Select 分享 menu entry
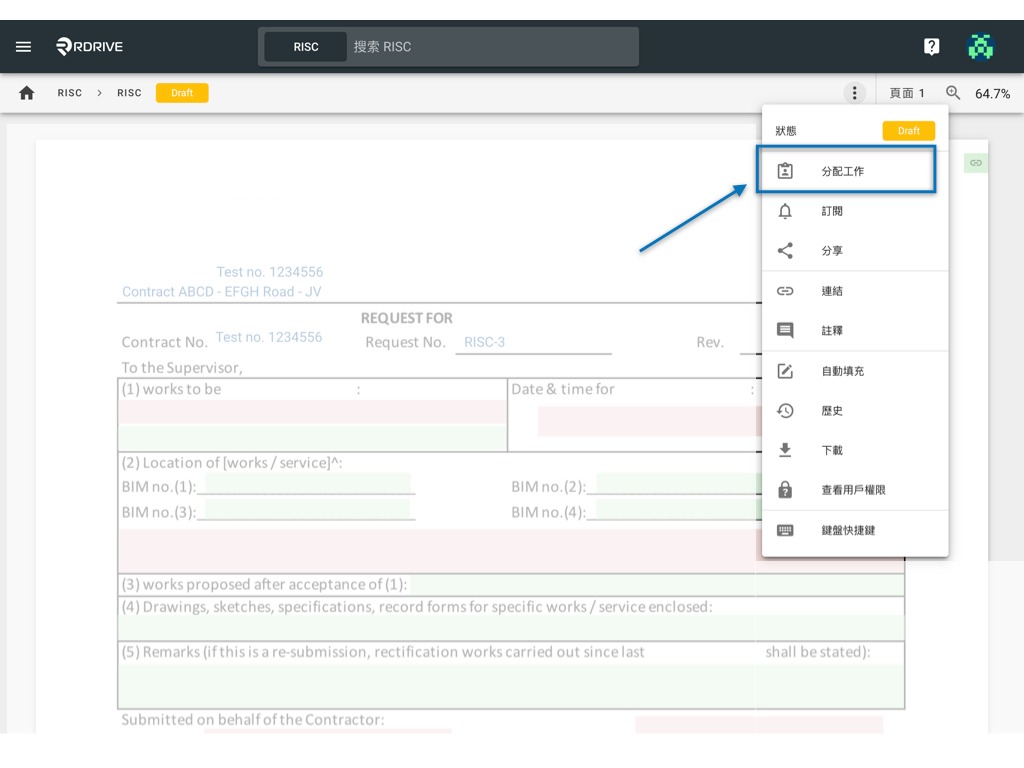 click(855, 251)
